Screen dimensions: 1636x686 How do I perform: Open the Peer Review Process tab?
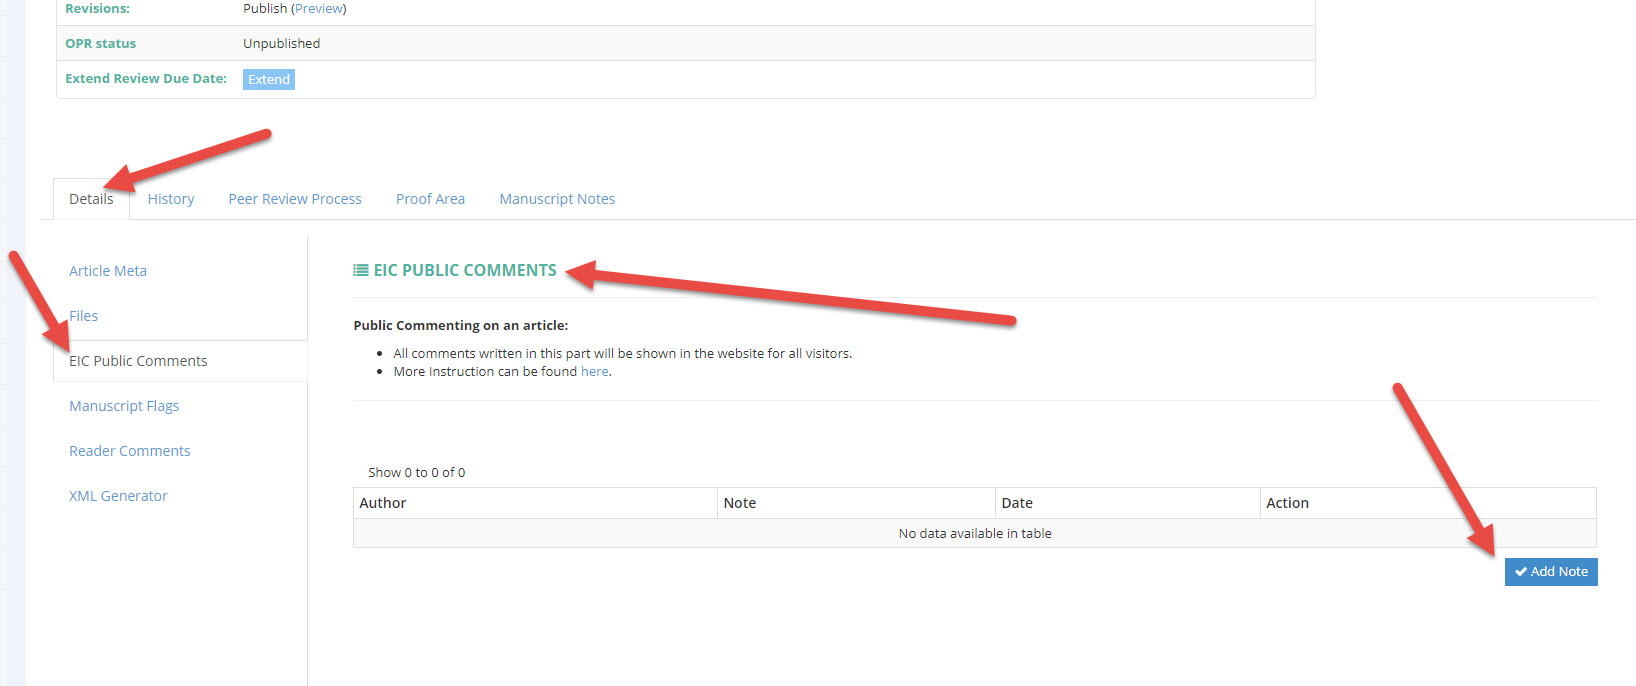click(x=295, y=199)
